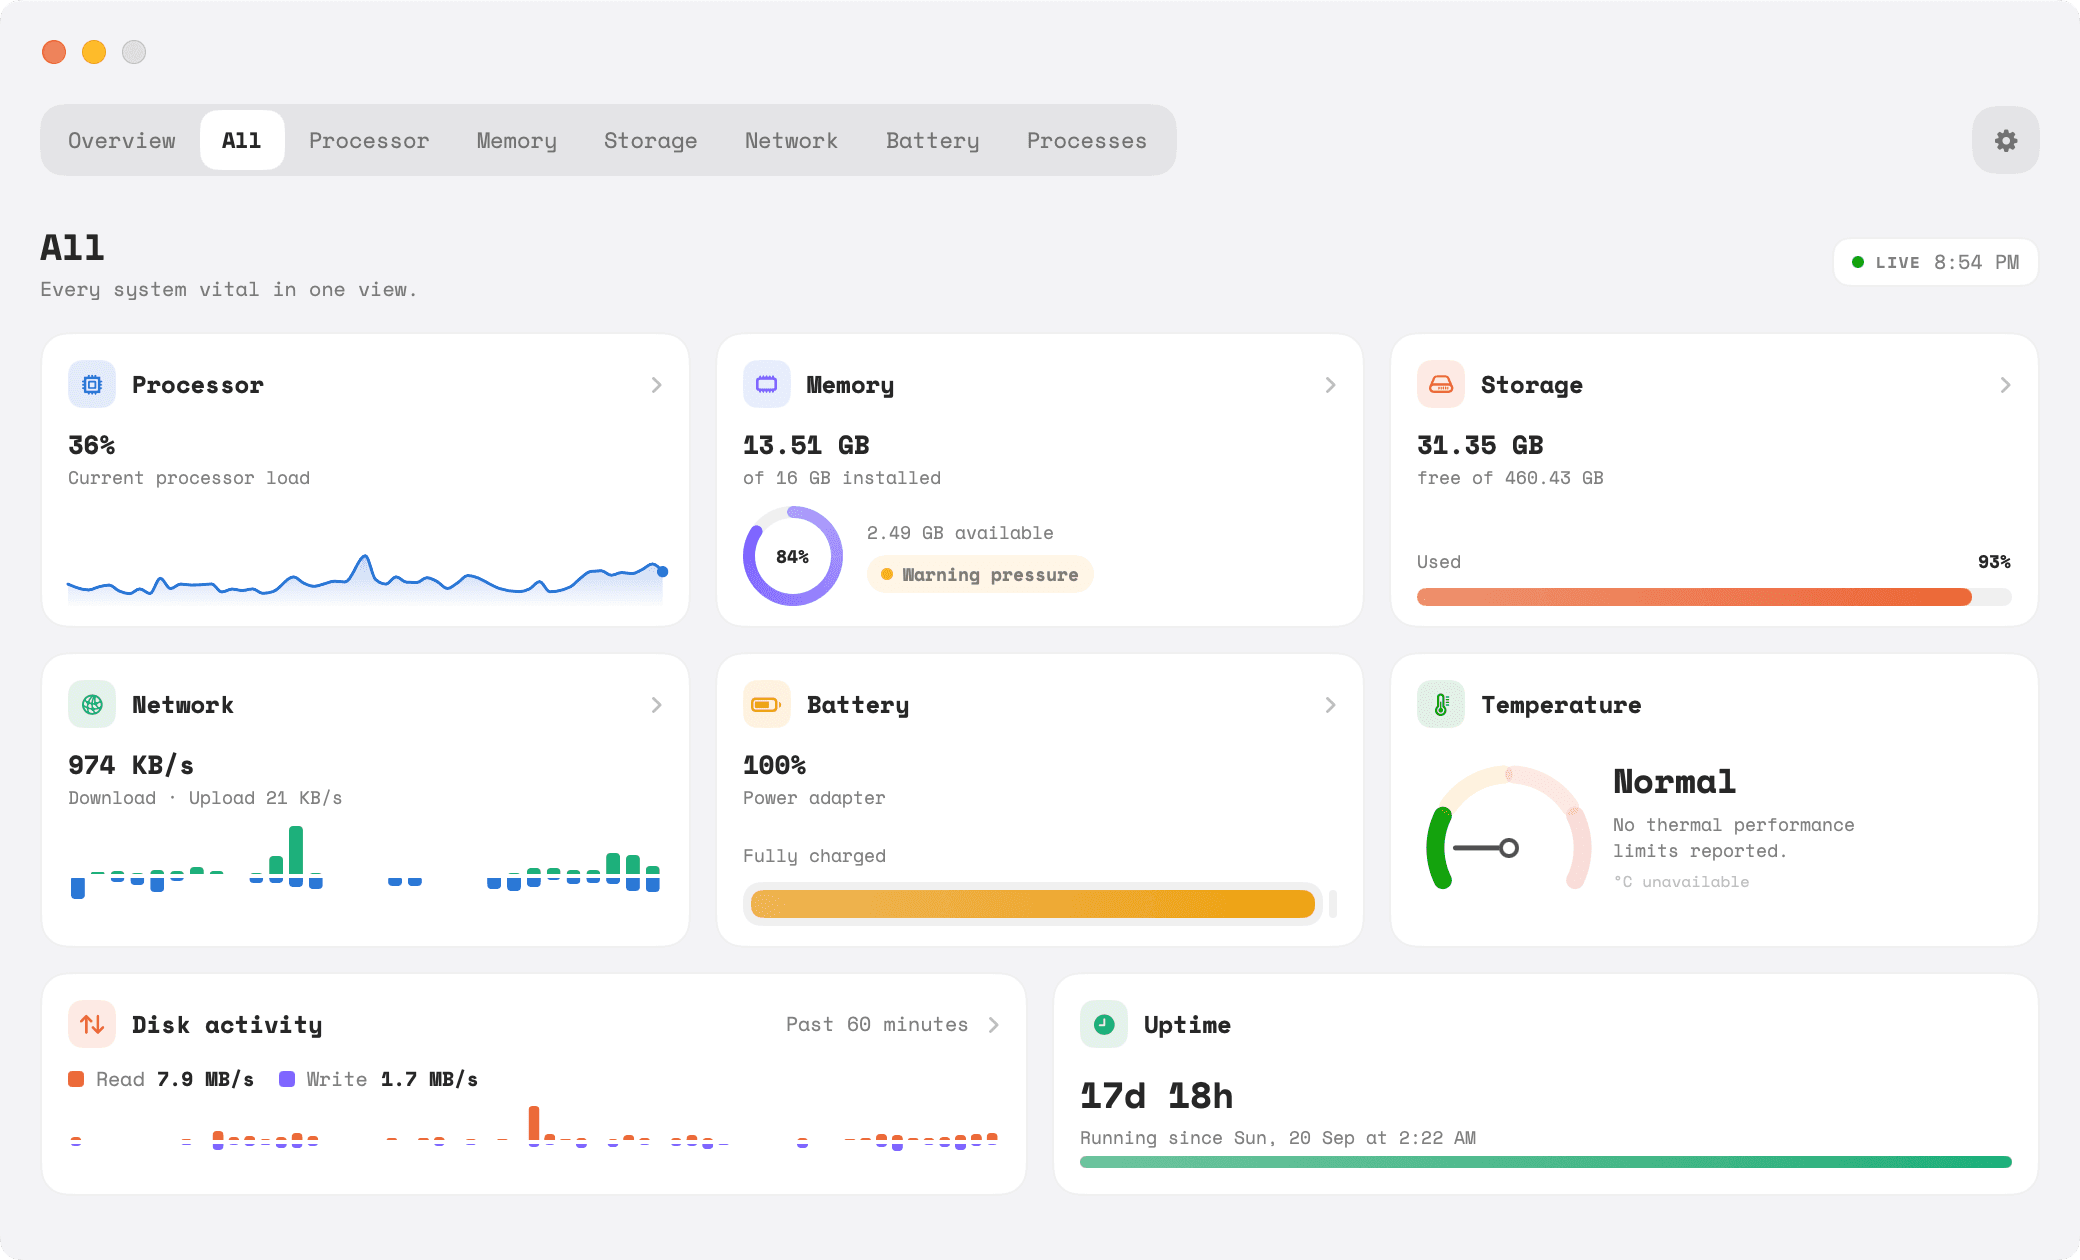Click the '974 KB/s' download value
The image size is (2080, 1260).
tap(131, 765)
